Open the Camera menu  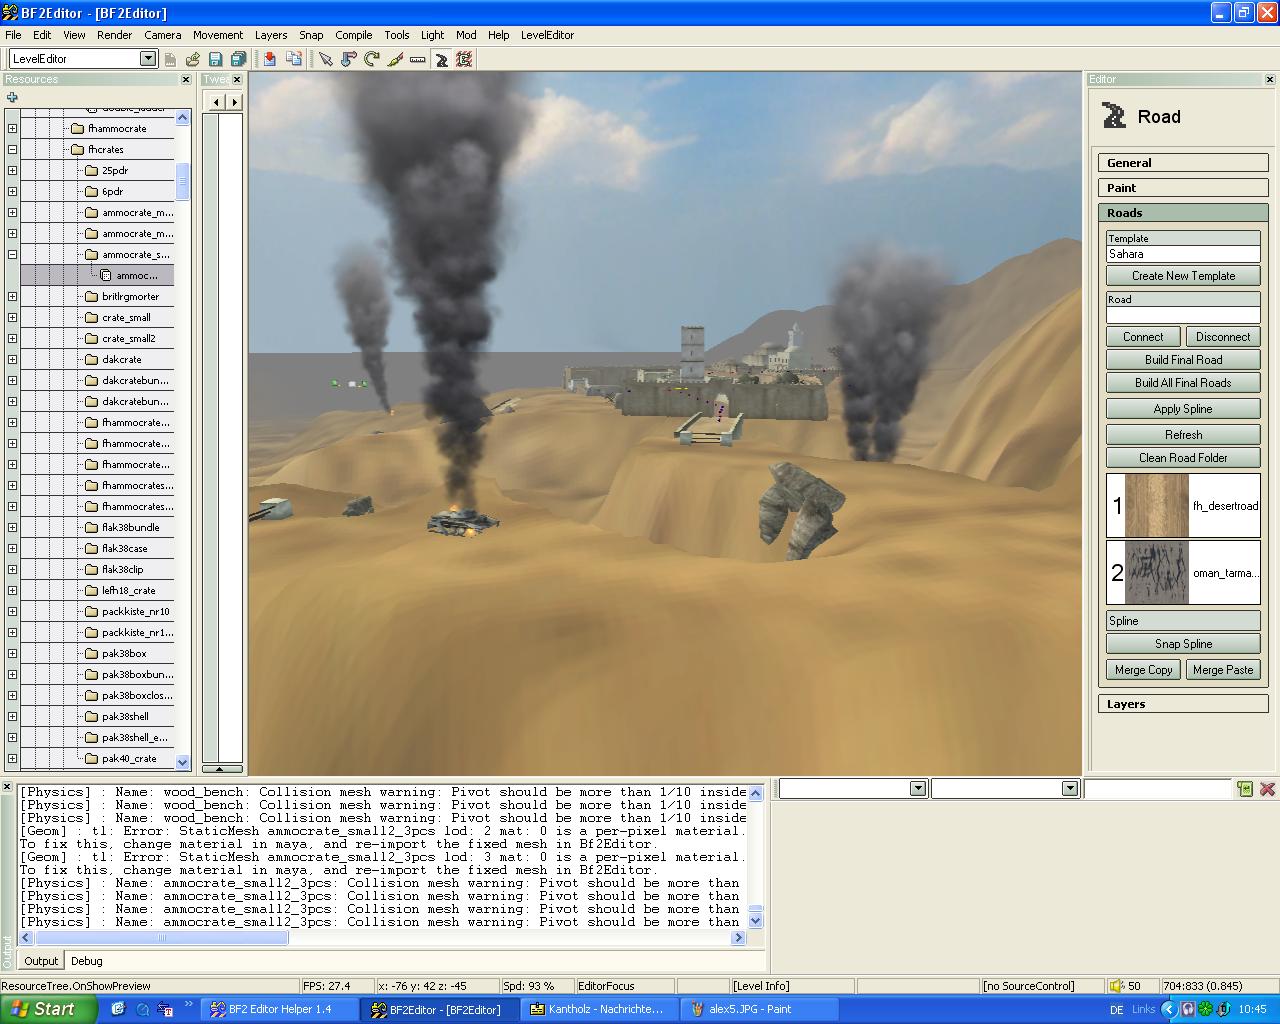point(162,35)
